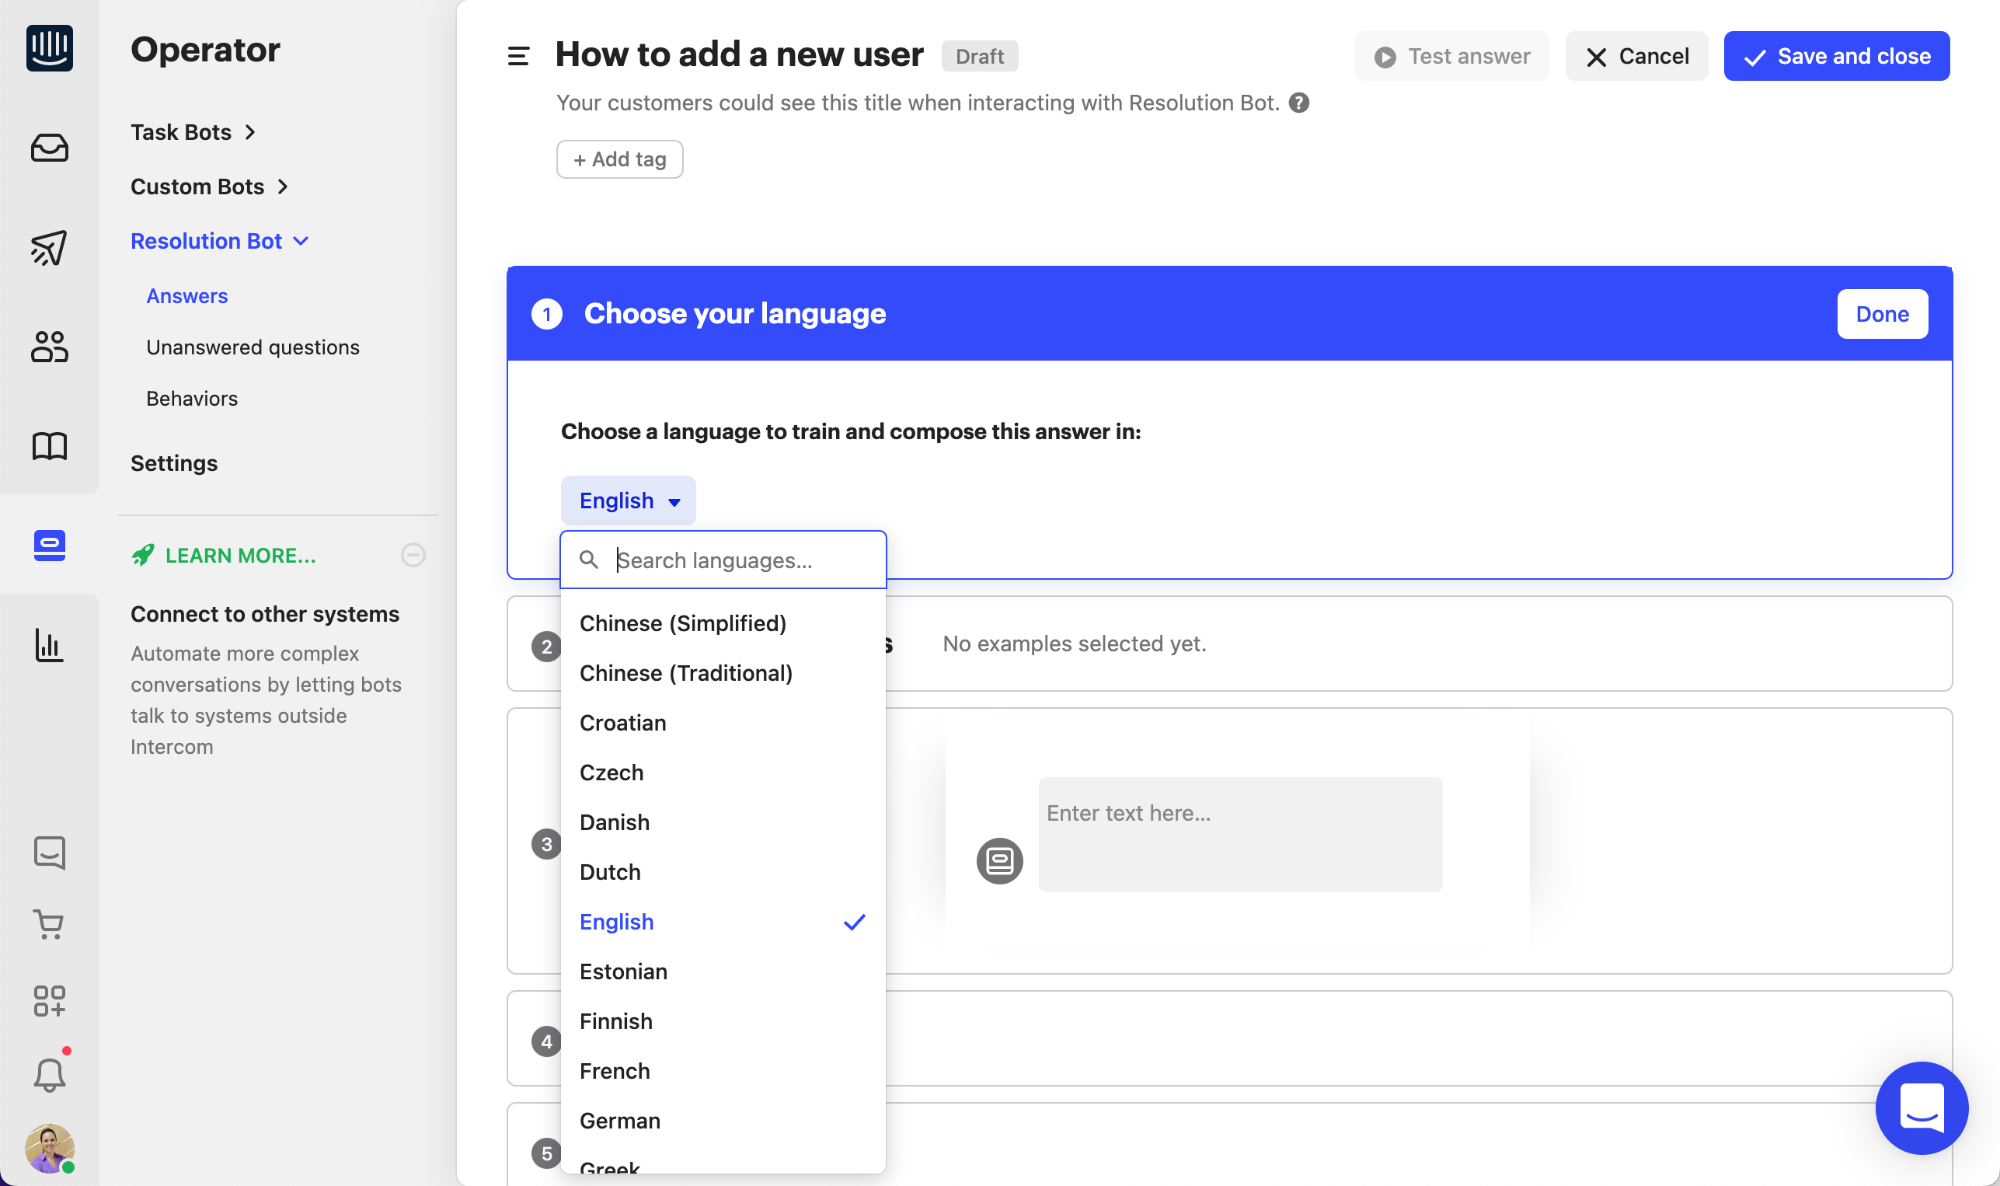Click the Add tag button
This screenshot has height=1186, width=2000.
pyautogui.click(x=619, y=159)
